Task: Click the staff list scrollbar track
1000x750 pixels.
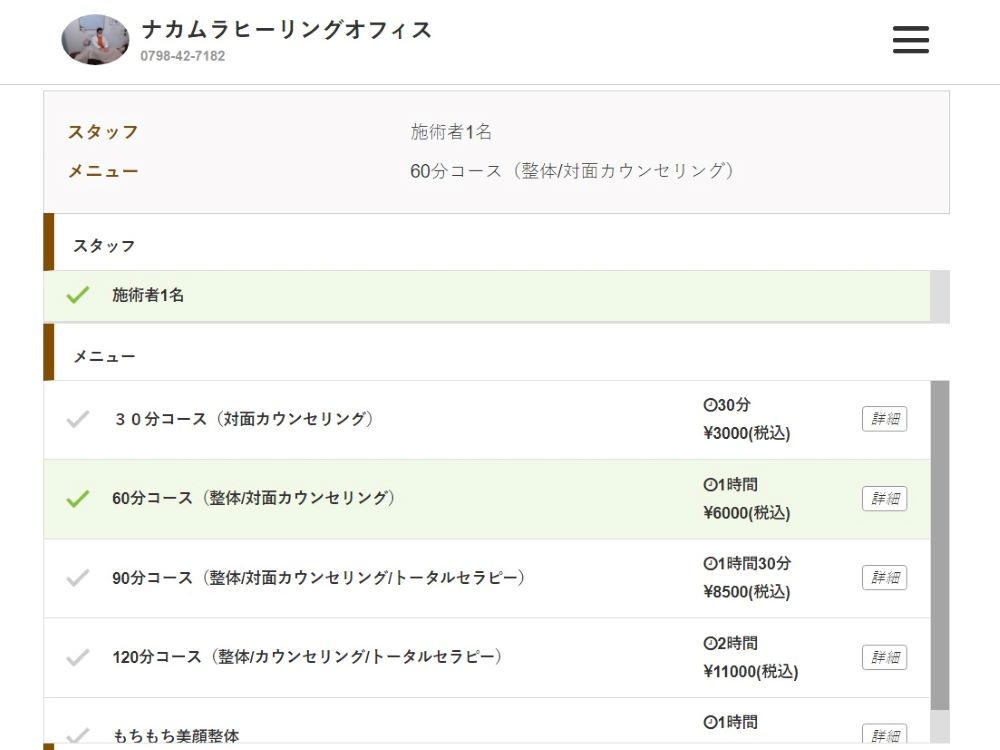Action: pos(940,296)
